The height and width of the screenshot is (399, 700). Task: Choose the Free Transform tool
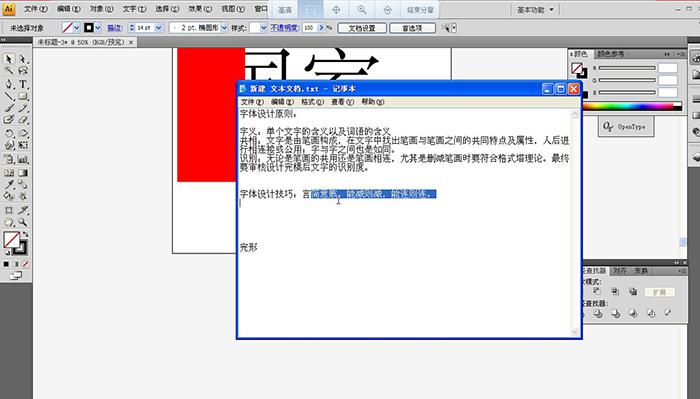coord(23,145)
